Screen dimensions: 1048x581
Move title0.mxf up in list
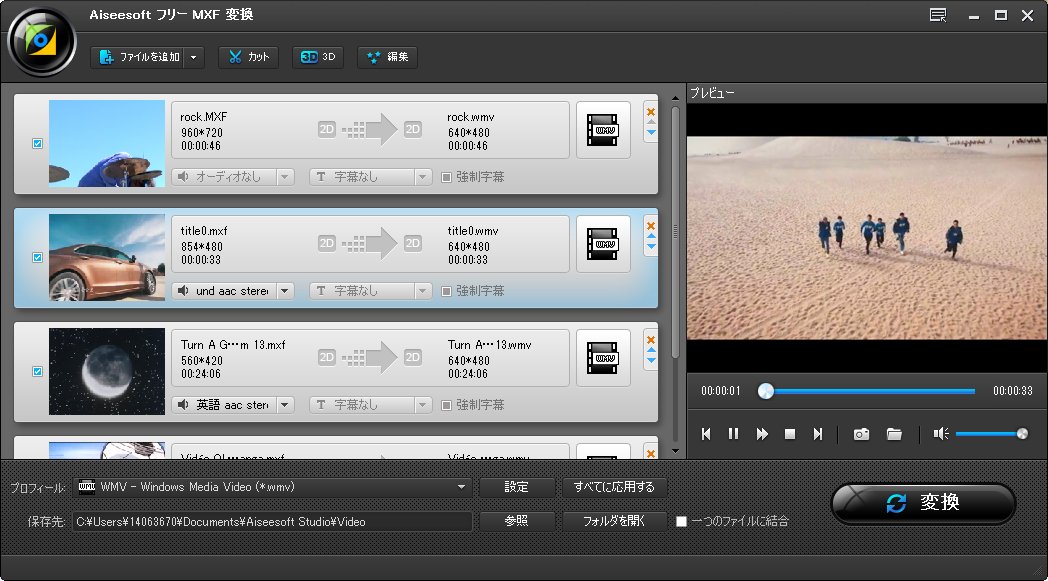651,237
